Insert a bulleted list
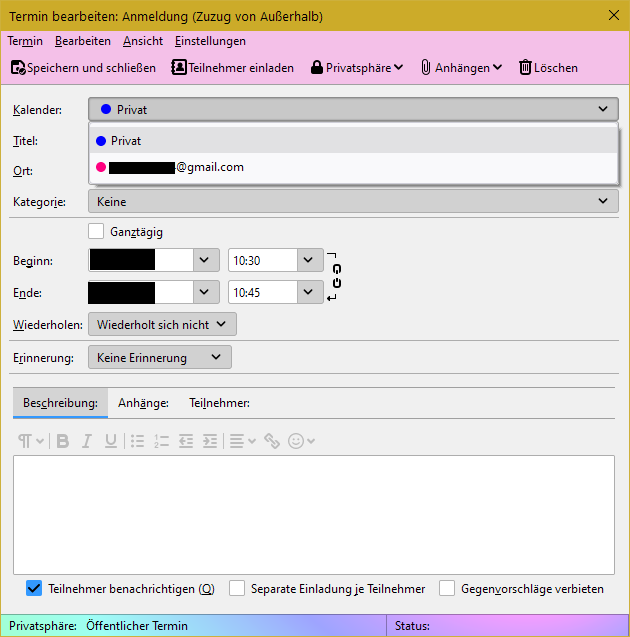This screenshot has width=630, height=637. click(137, 441)
